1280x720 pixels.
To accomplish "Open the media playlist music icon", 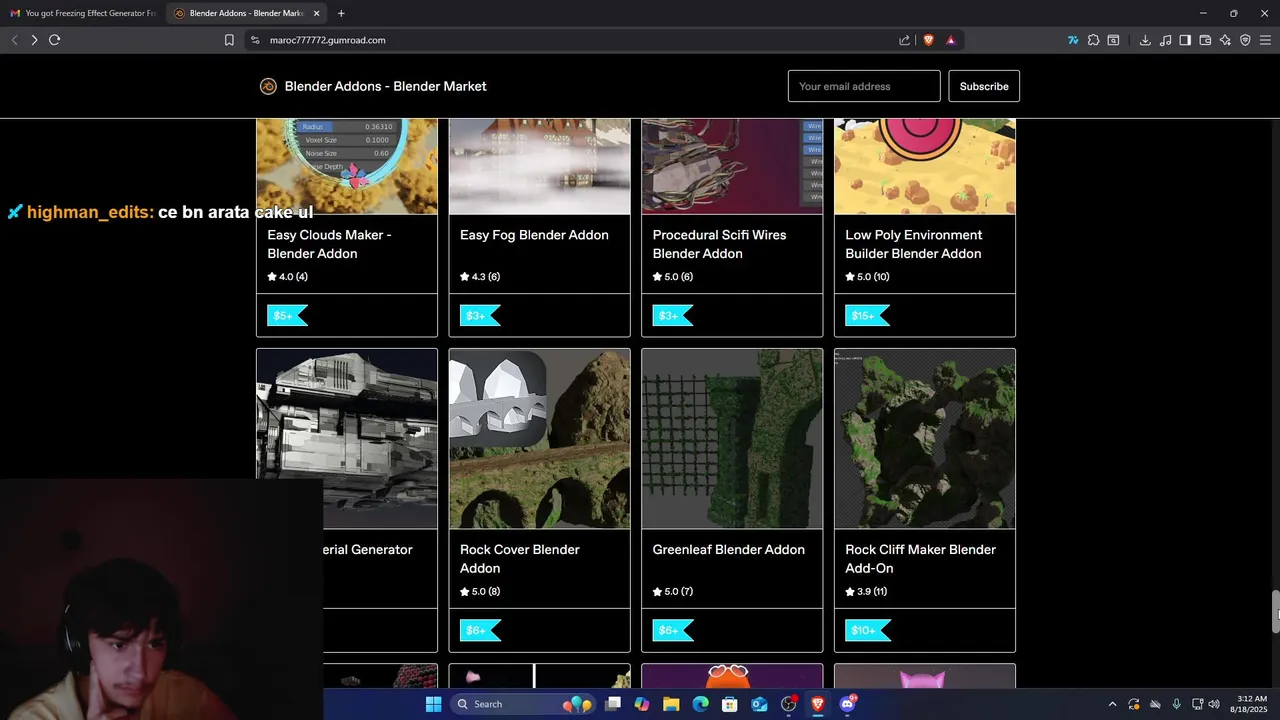I will pyautogui.click(x=1165, y=40).
